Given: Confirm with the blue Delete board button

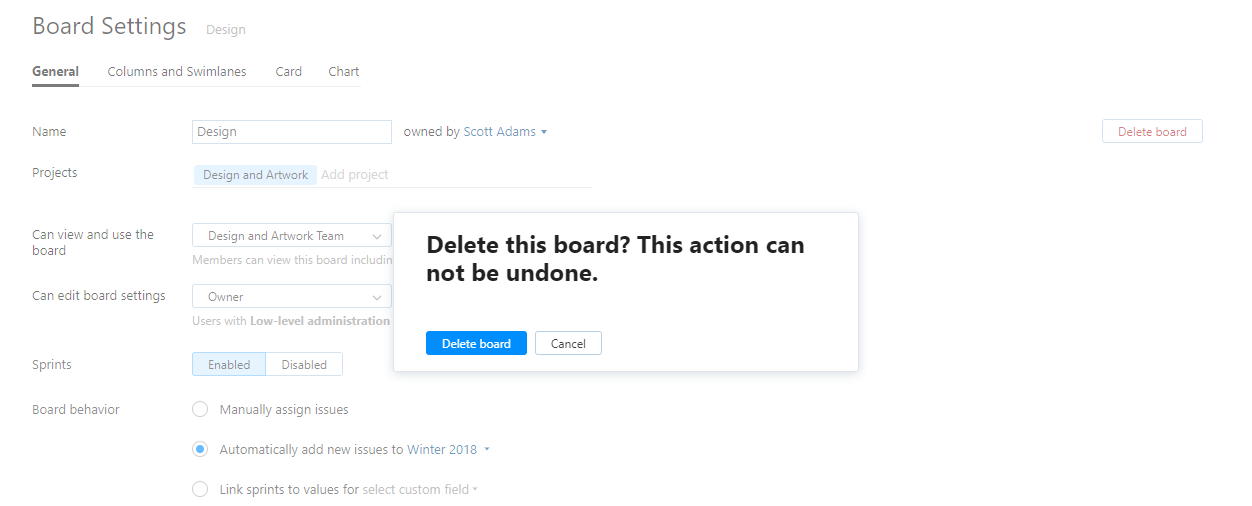Looking at the screenshot, I should [x=476, y=343].
